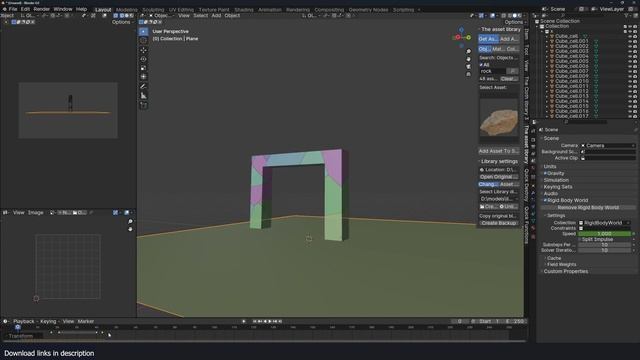Click the red X axis on navigation gizmo
The width and height of the screenshot is (640, 360).
[458, 37]
